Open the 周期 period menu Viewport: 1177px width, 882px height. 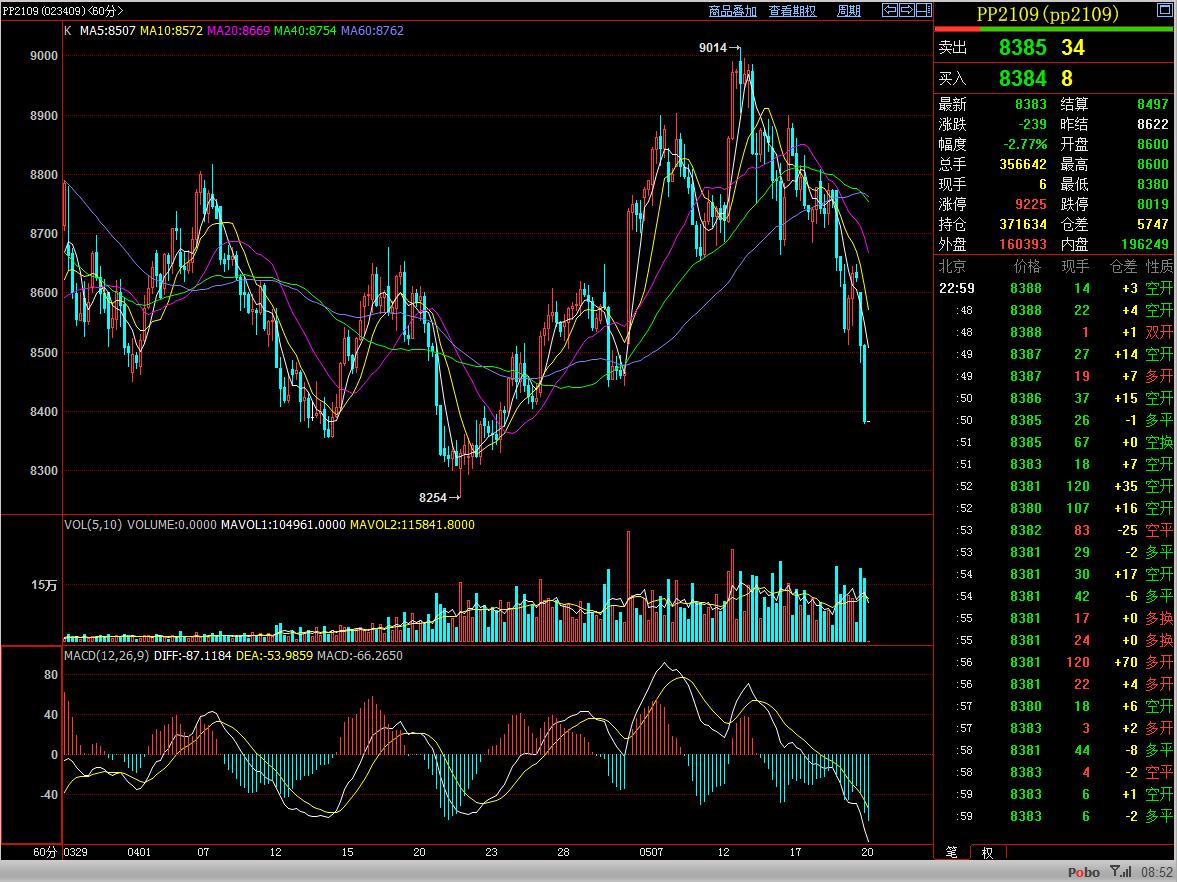click(x=848, y=11)
